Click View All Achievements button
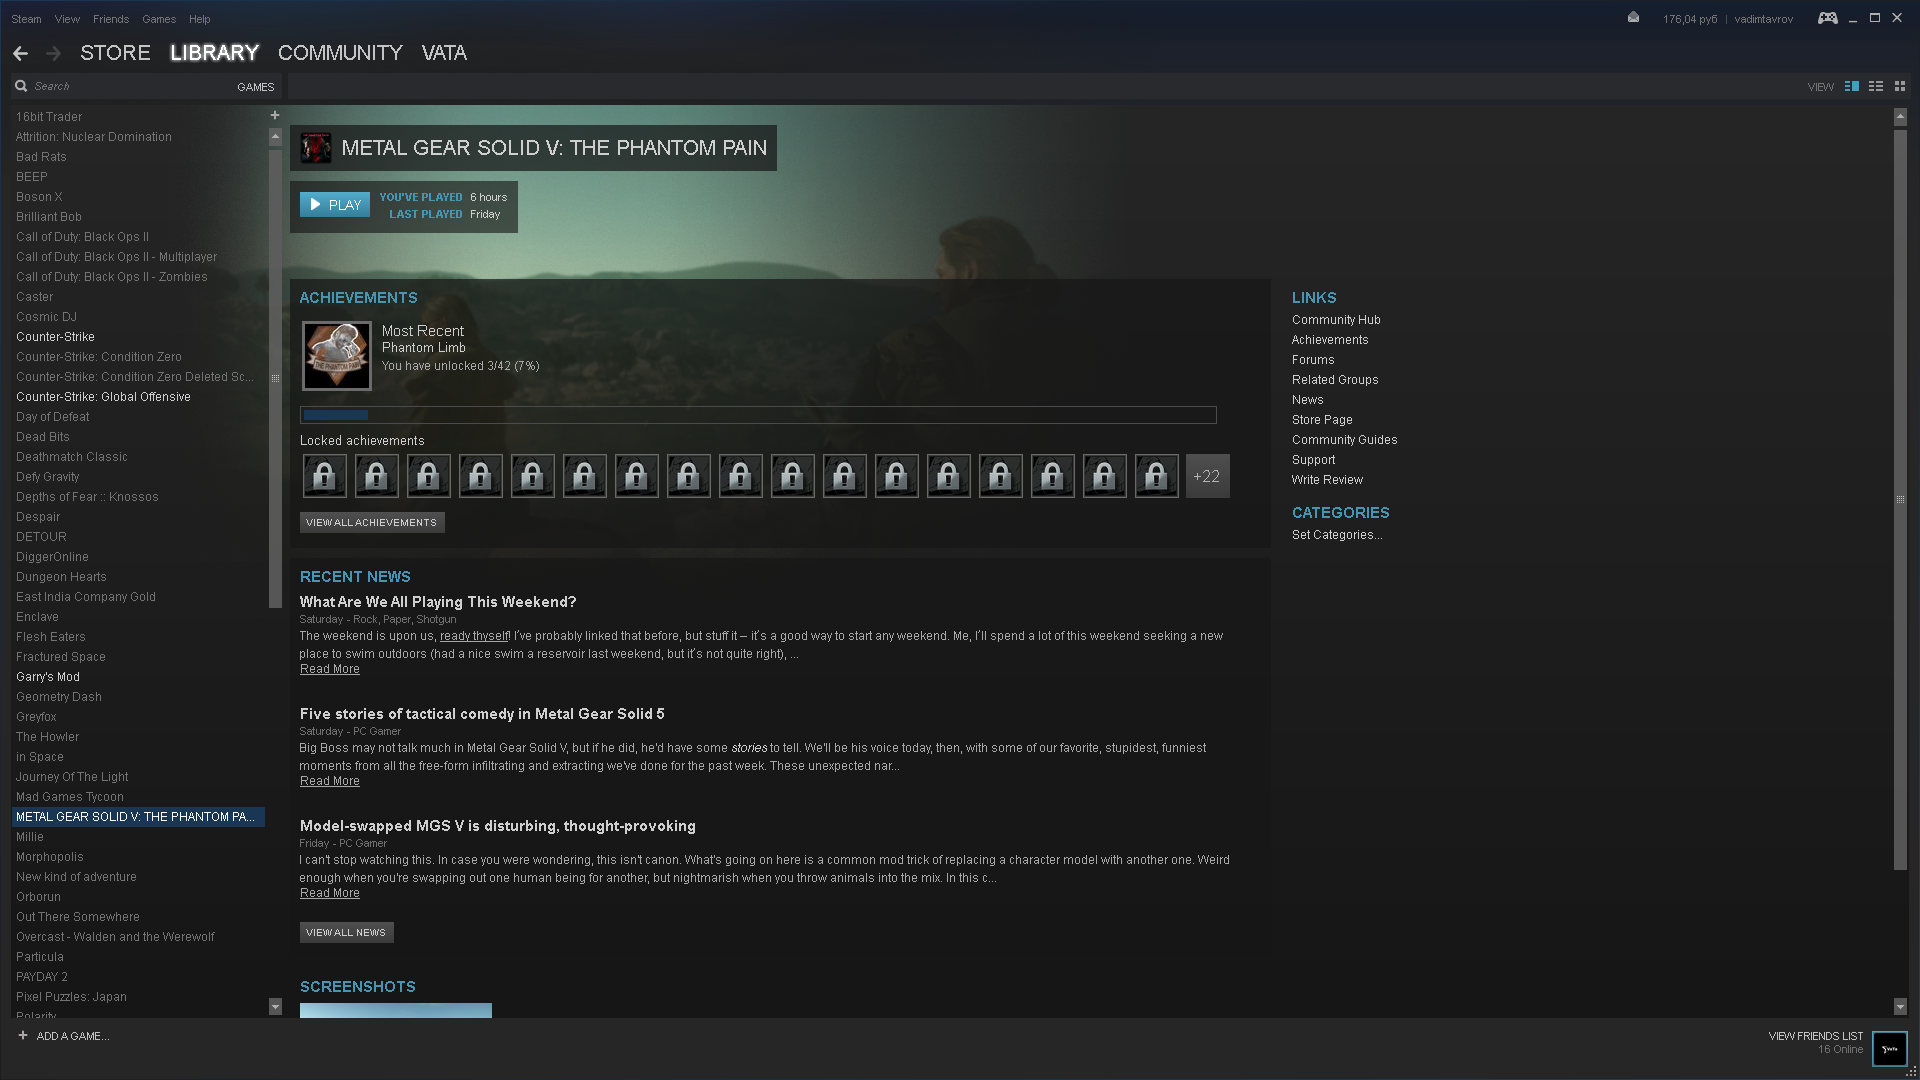 coord(372,522)
